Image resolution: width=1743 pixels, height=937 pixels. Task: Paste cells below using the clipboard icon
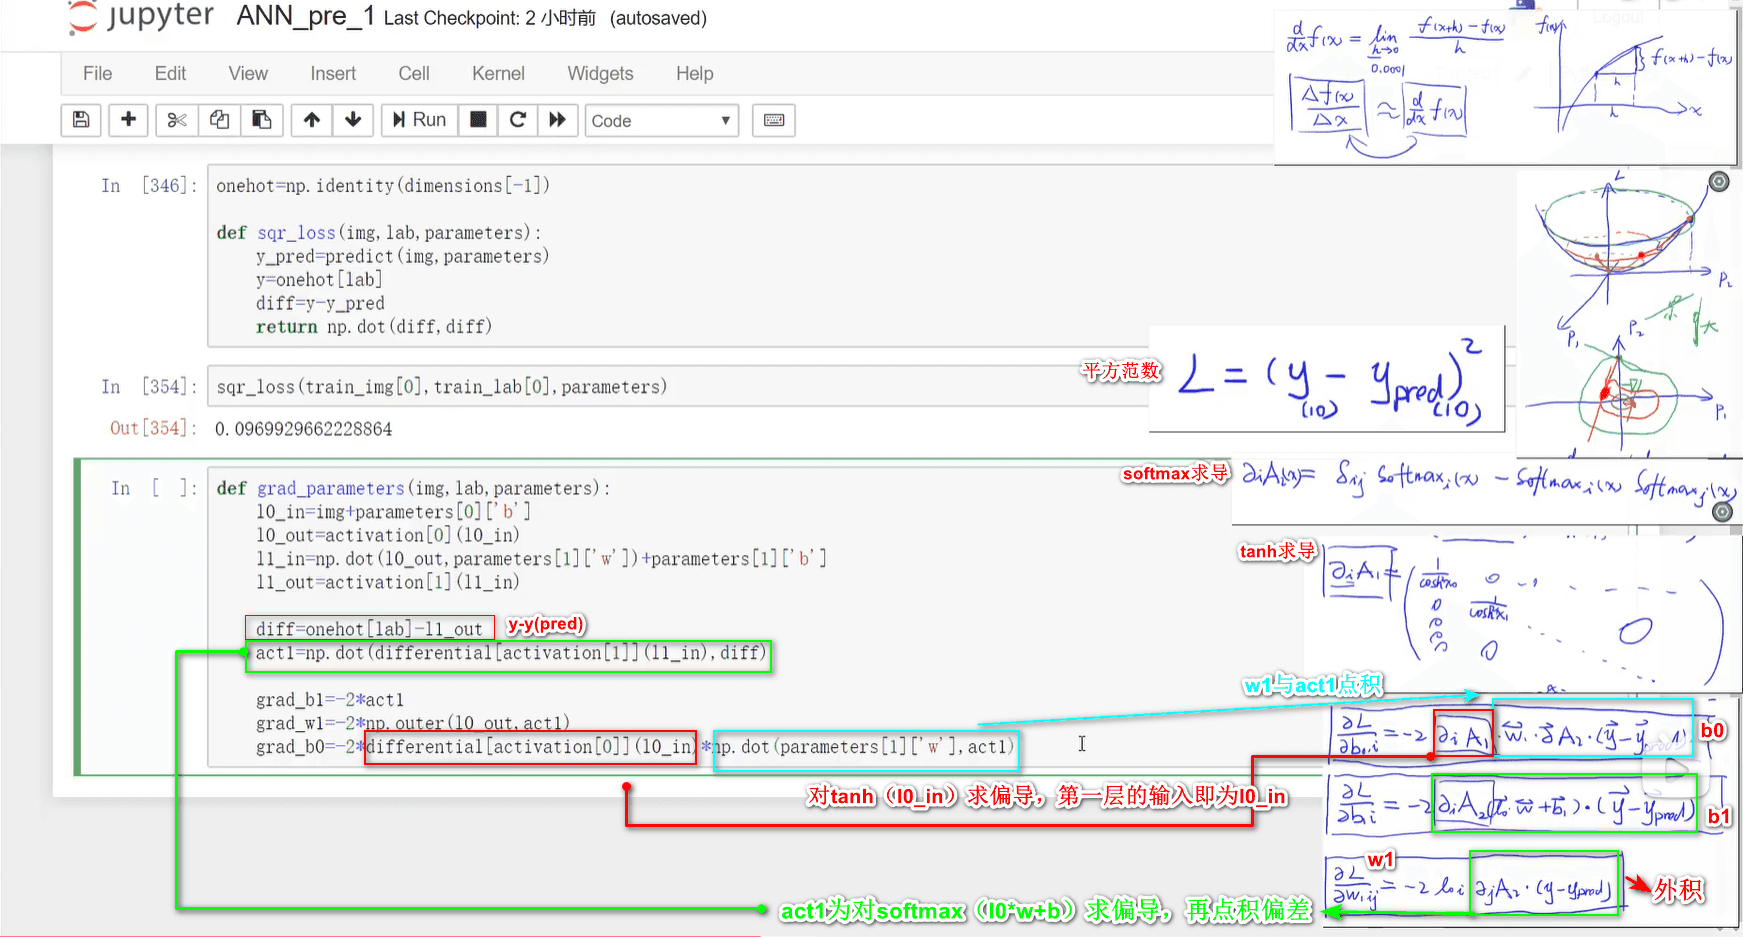click(262, 120)
